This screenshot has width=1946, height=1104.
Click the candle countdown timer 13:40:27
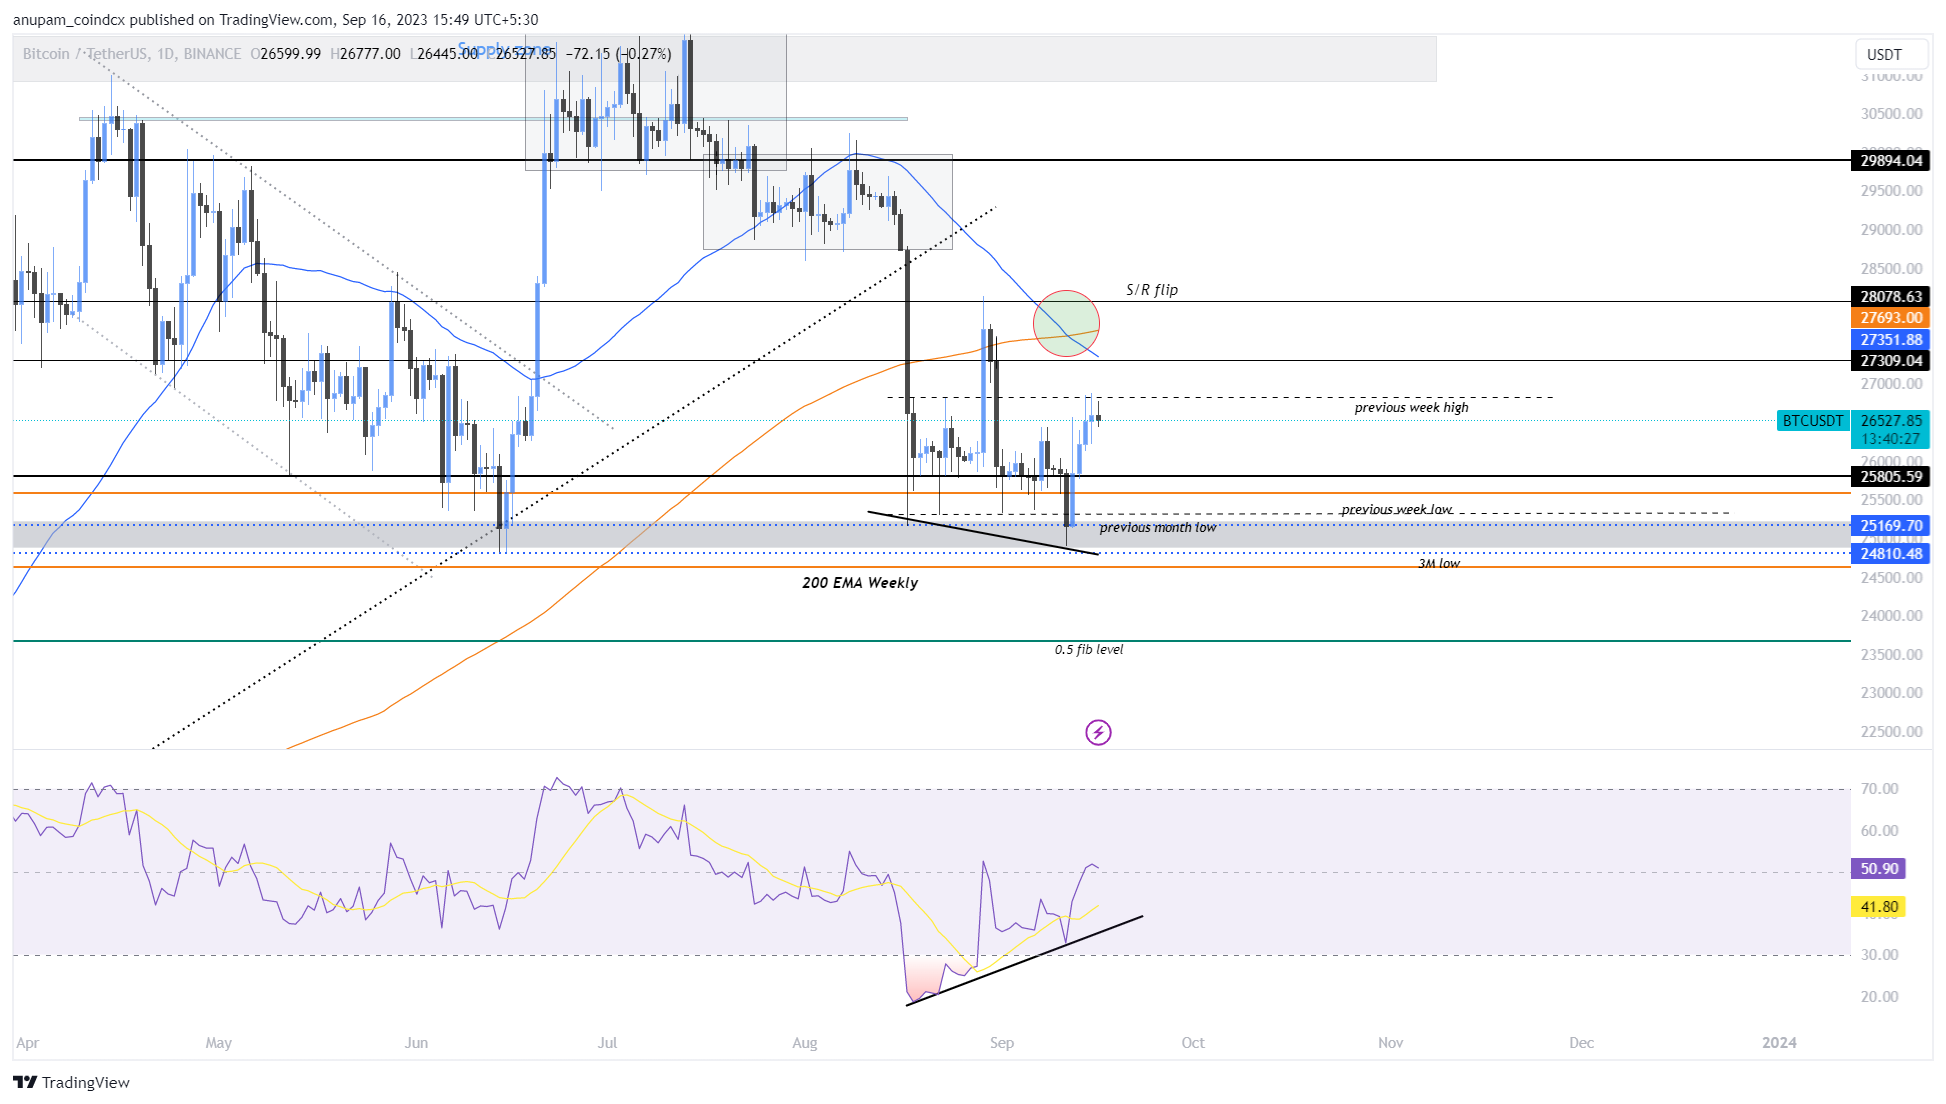[1890, 439]
